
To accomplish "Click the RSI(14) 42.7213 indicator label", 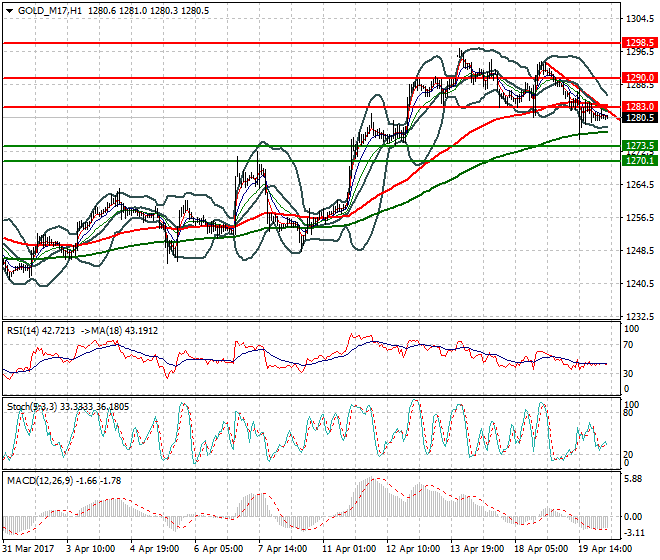I will click(x=41, y=331).
